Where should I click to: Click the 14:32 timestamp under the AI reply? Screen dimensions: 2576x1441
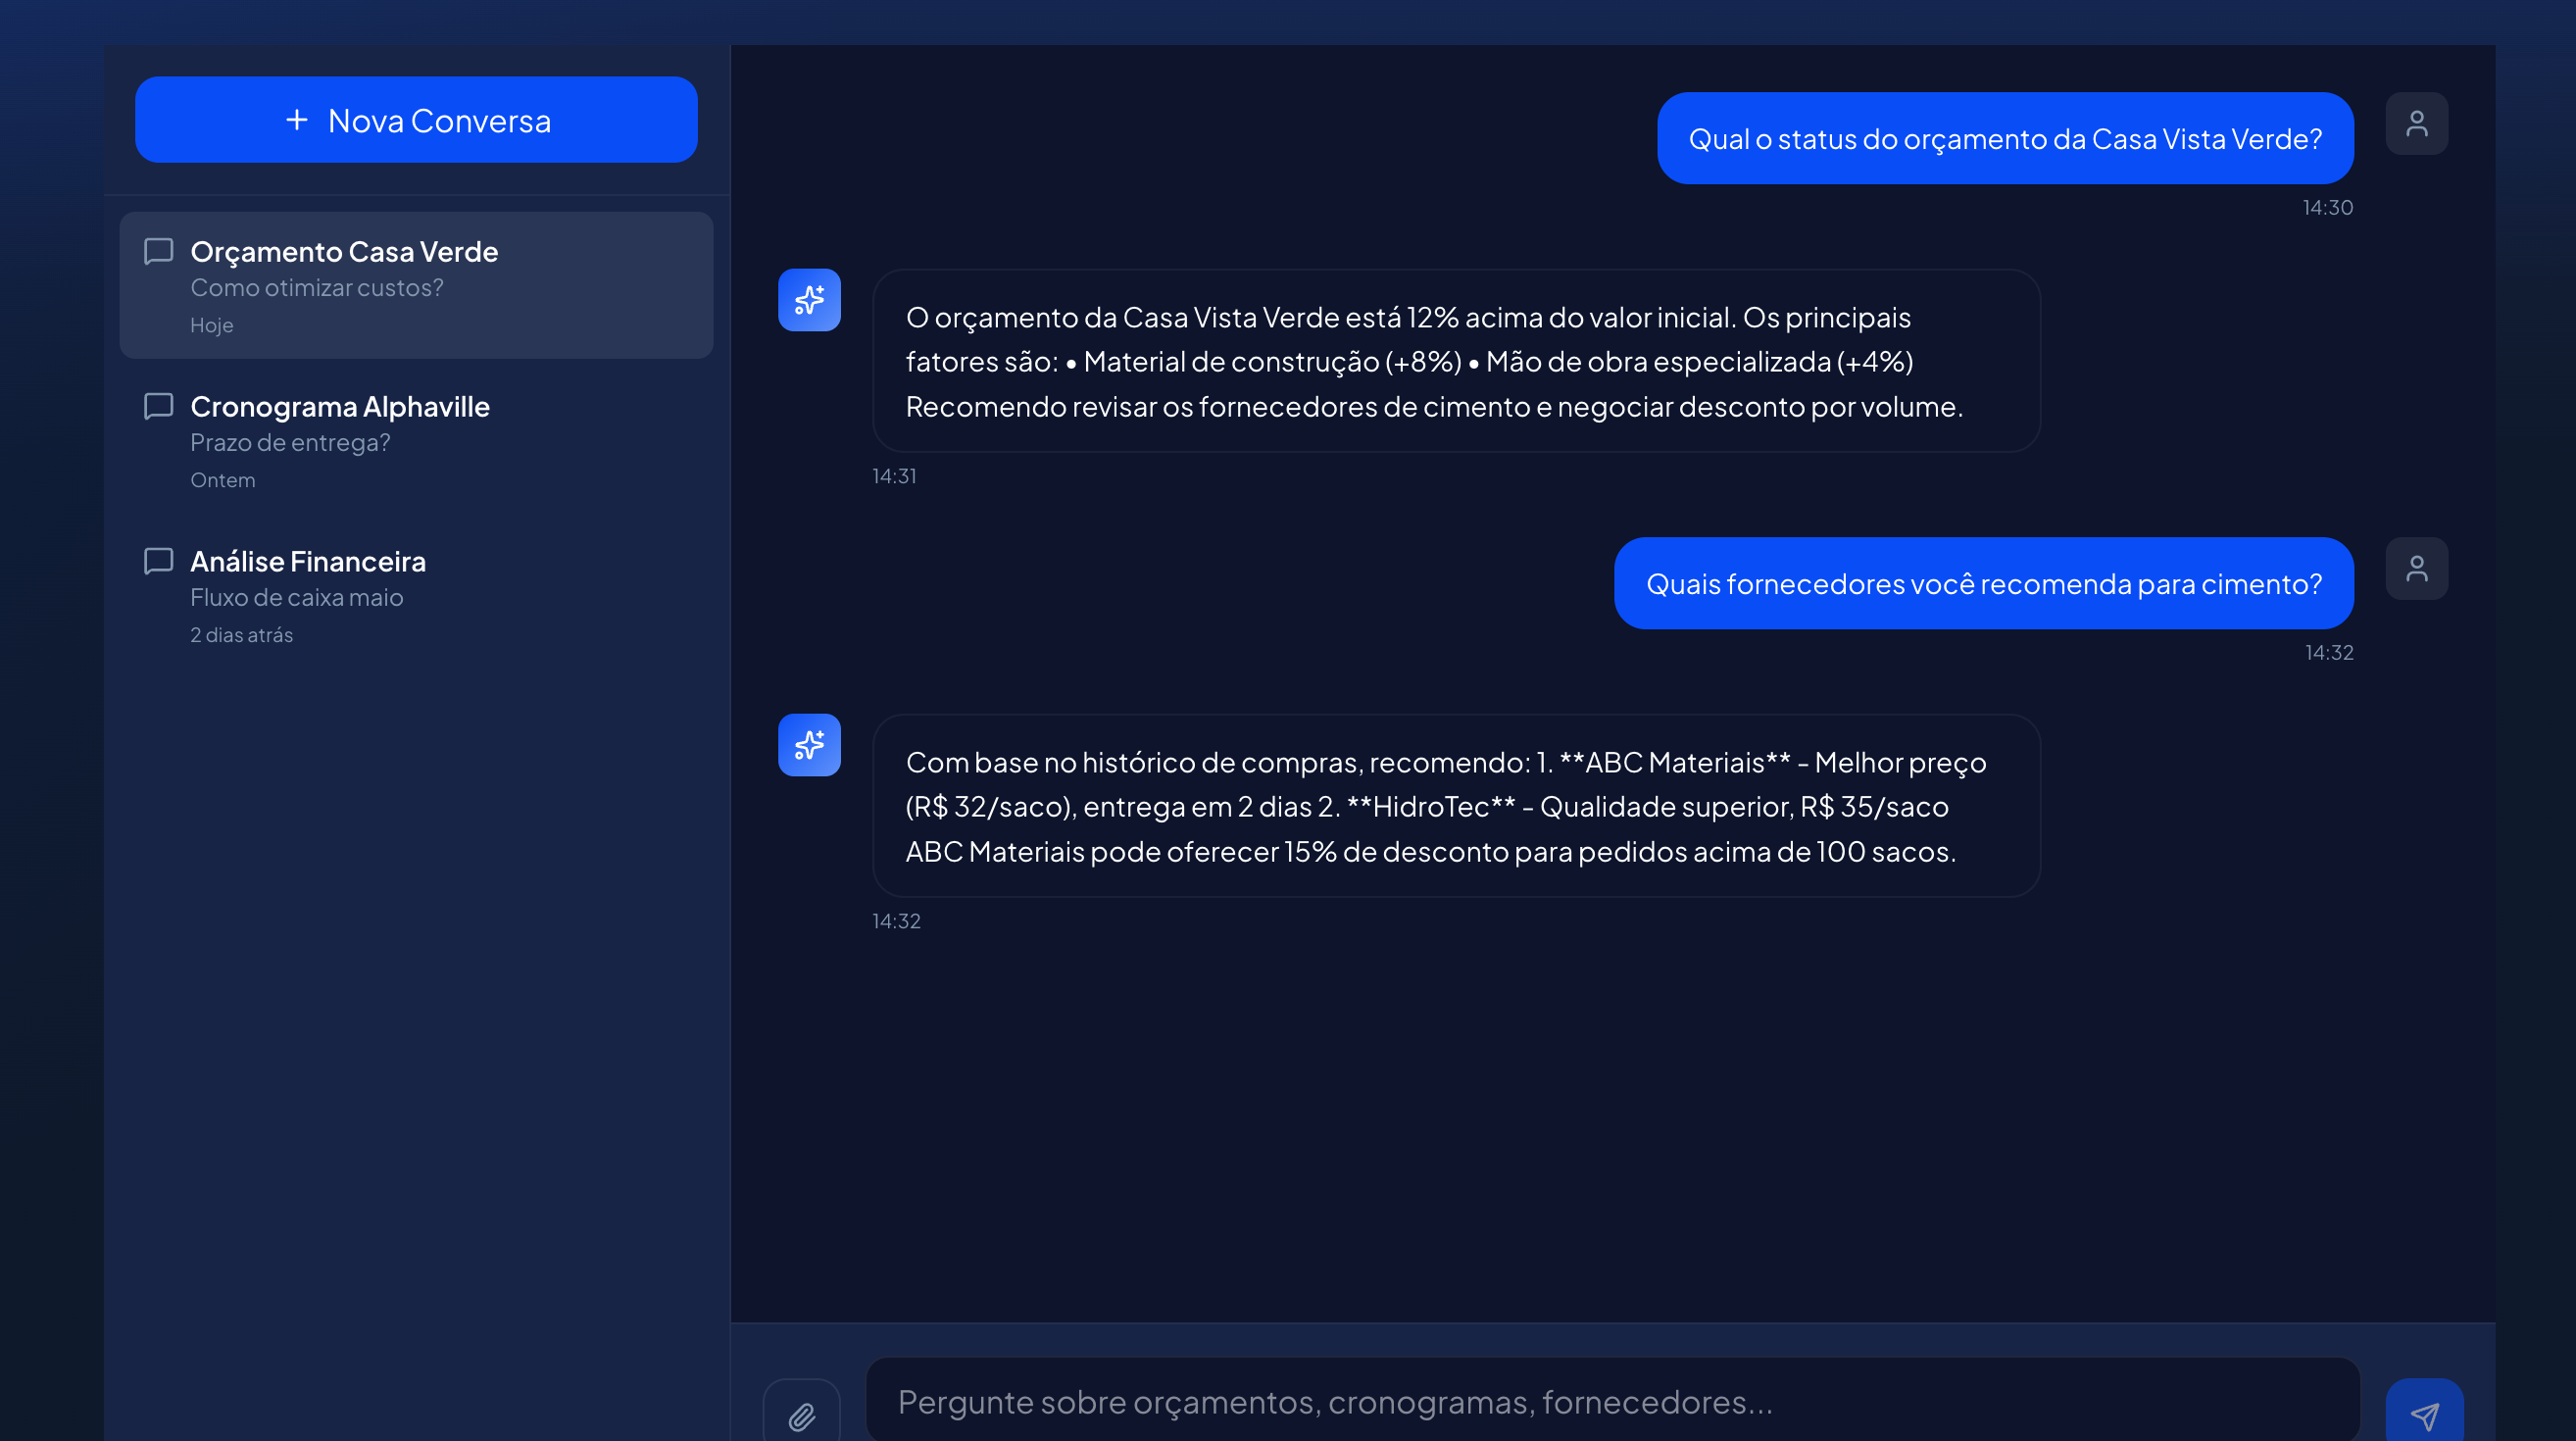[896, 921]
